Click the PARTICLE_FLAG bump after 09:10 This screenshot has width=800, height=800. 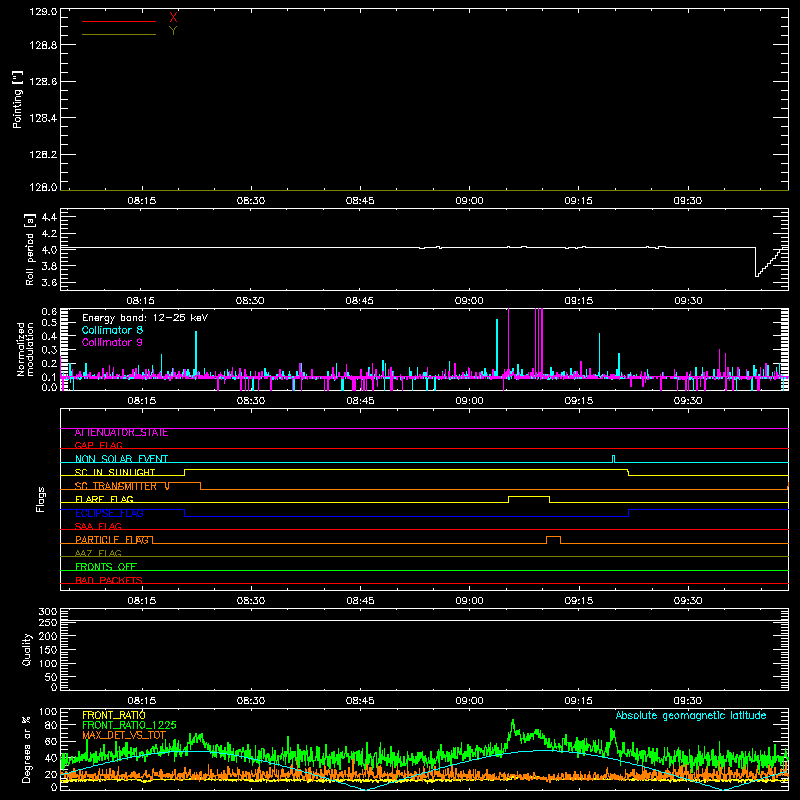(554, 539)
